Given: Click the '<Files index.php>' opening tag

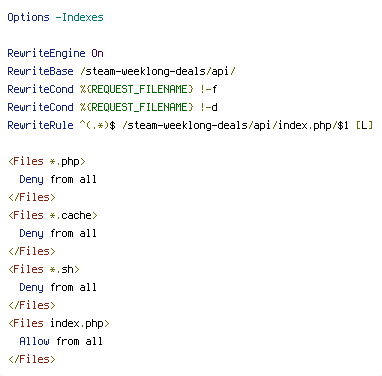Looking at the screenshot, I should [x=59, y=323].
